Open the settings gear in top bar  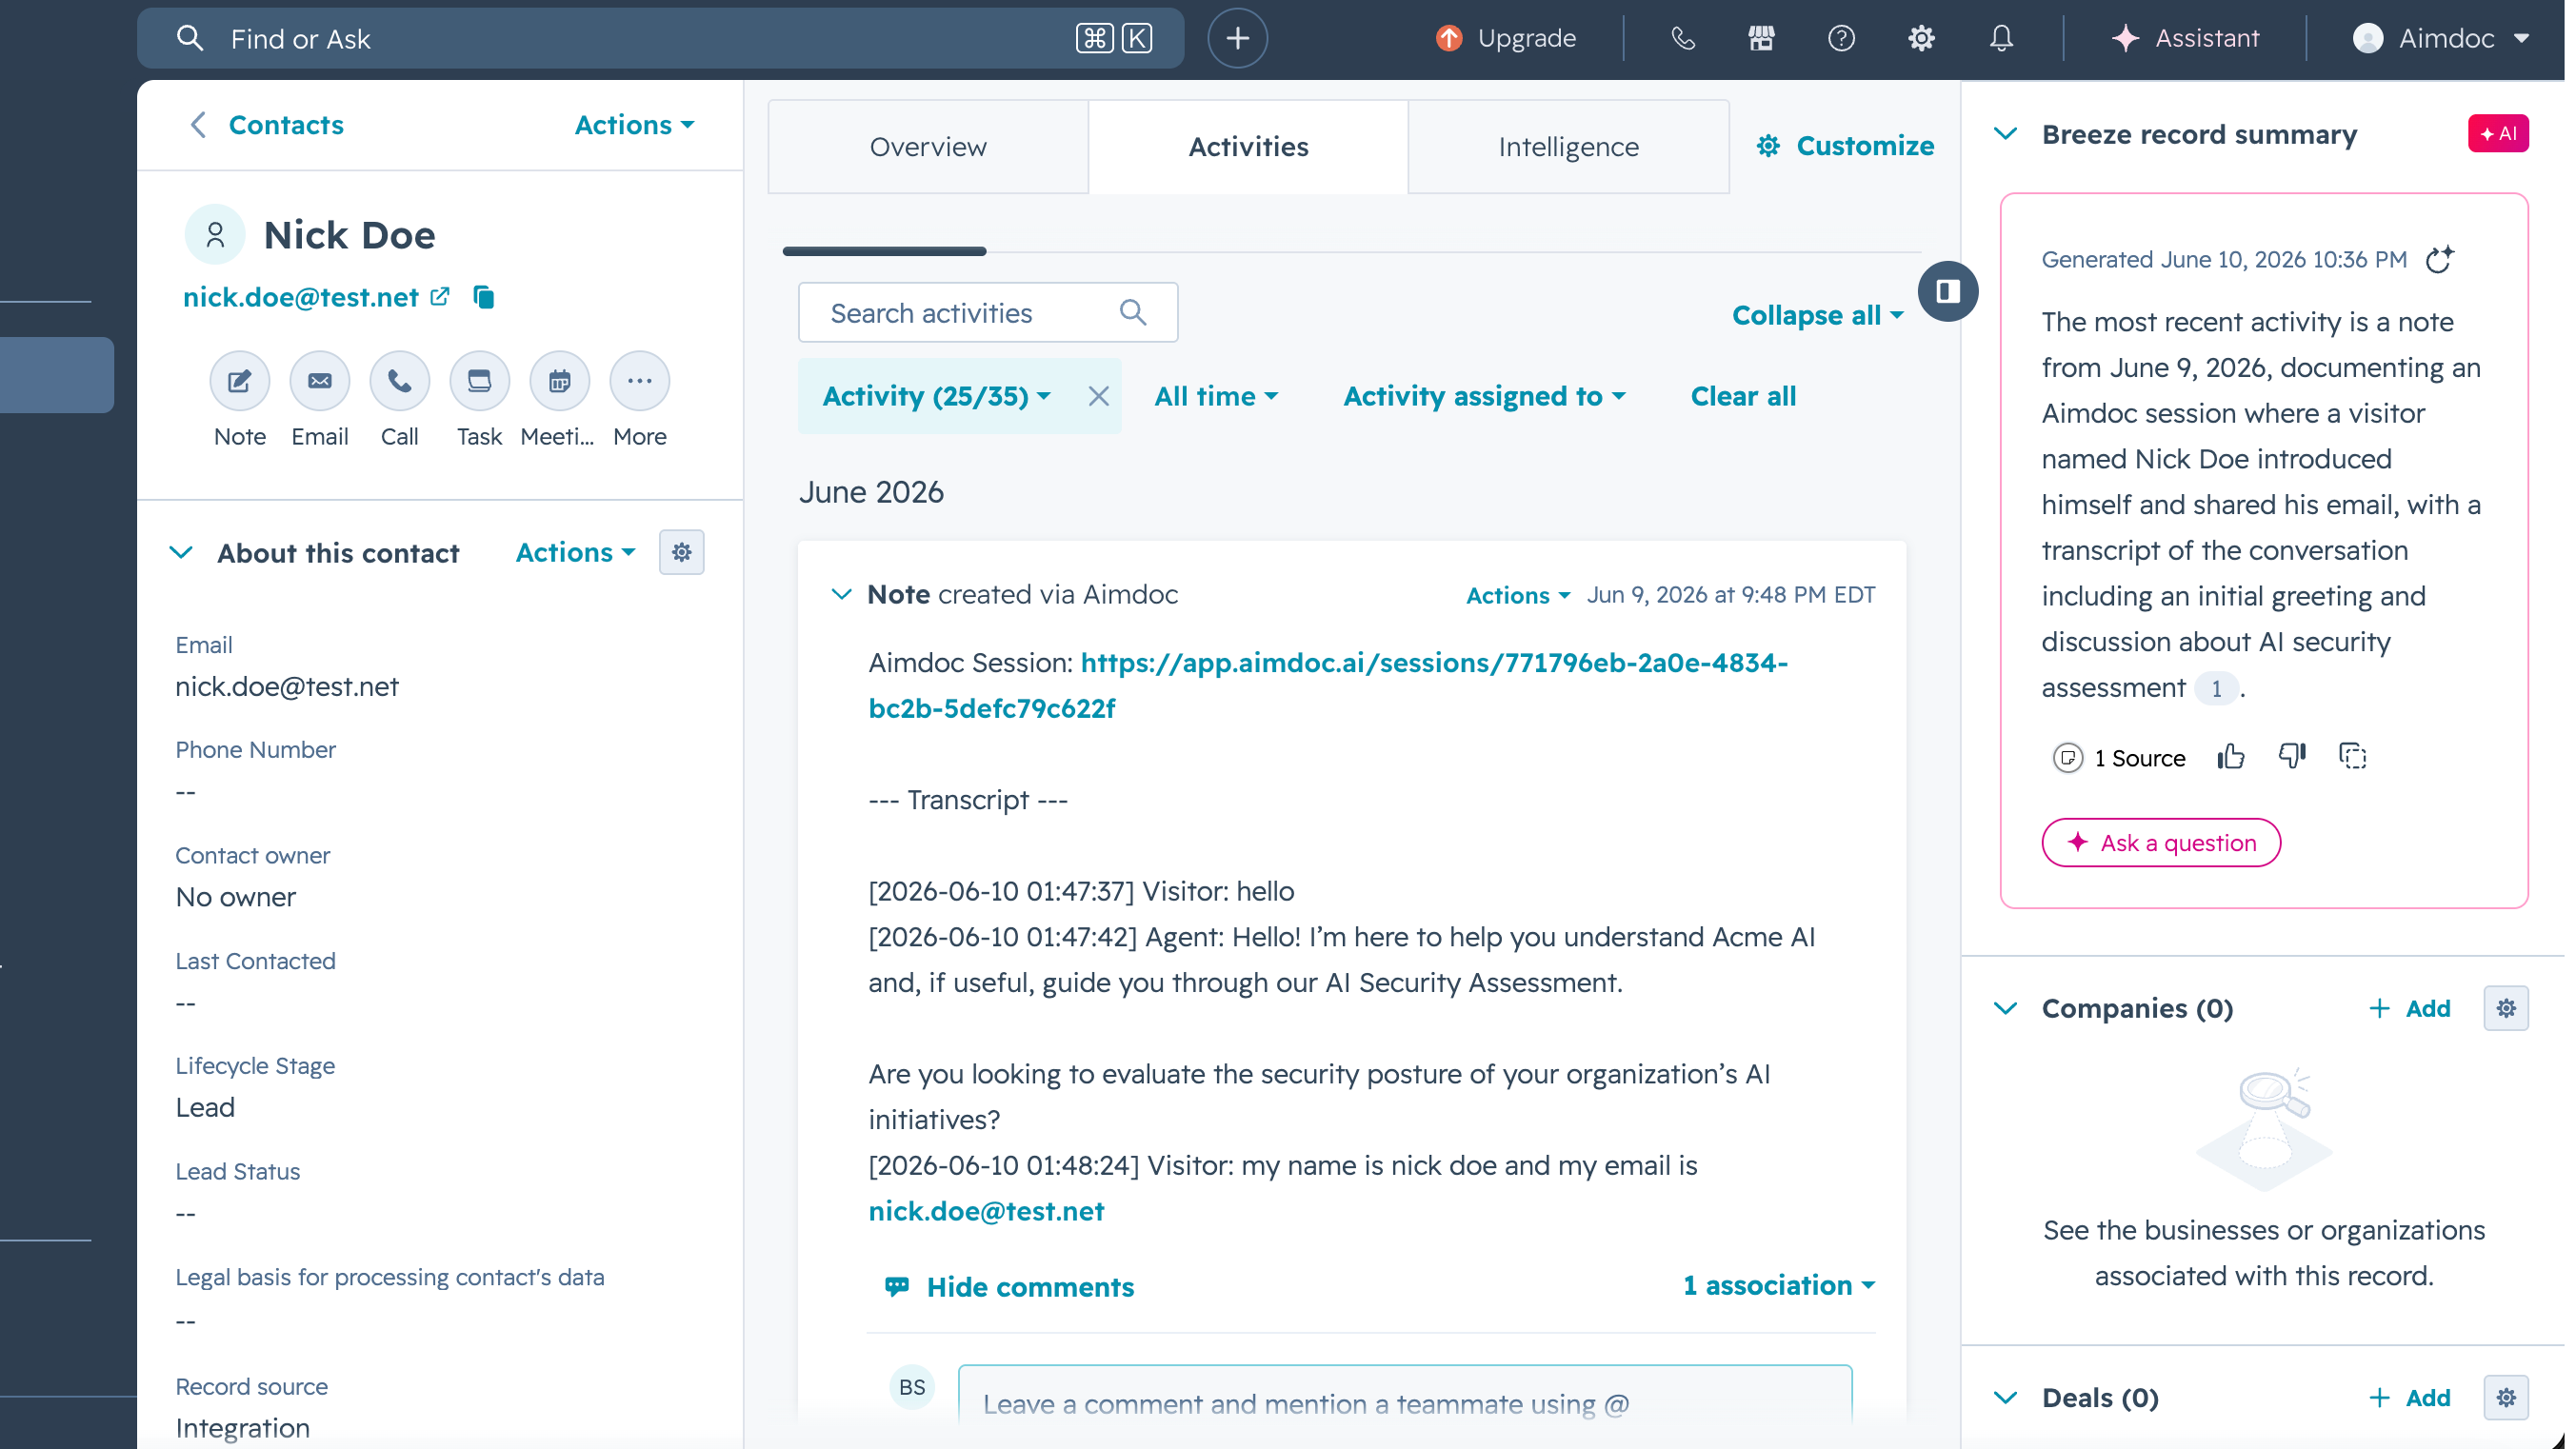coord(1921,38)
